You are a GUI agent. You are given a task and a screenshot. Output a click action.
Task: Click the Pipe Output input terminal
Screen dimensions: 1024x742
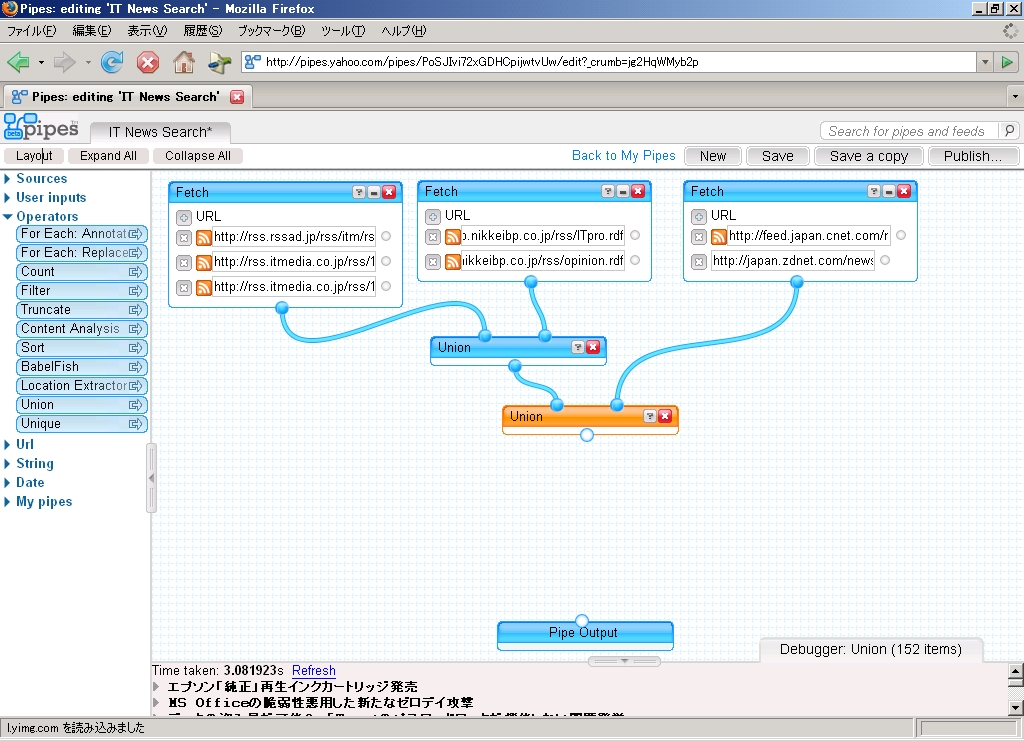tap(581, 621)
